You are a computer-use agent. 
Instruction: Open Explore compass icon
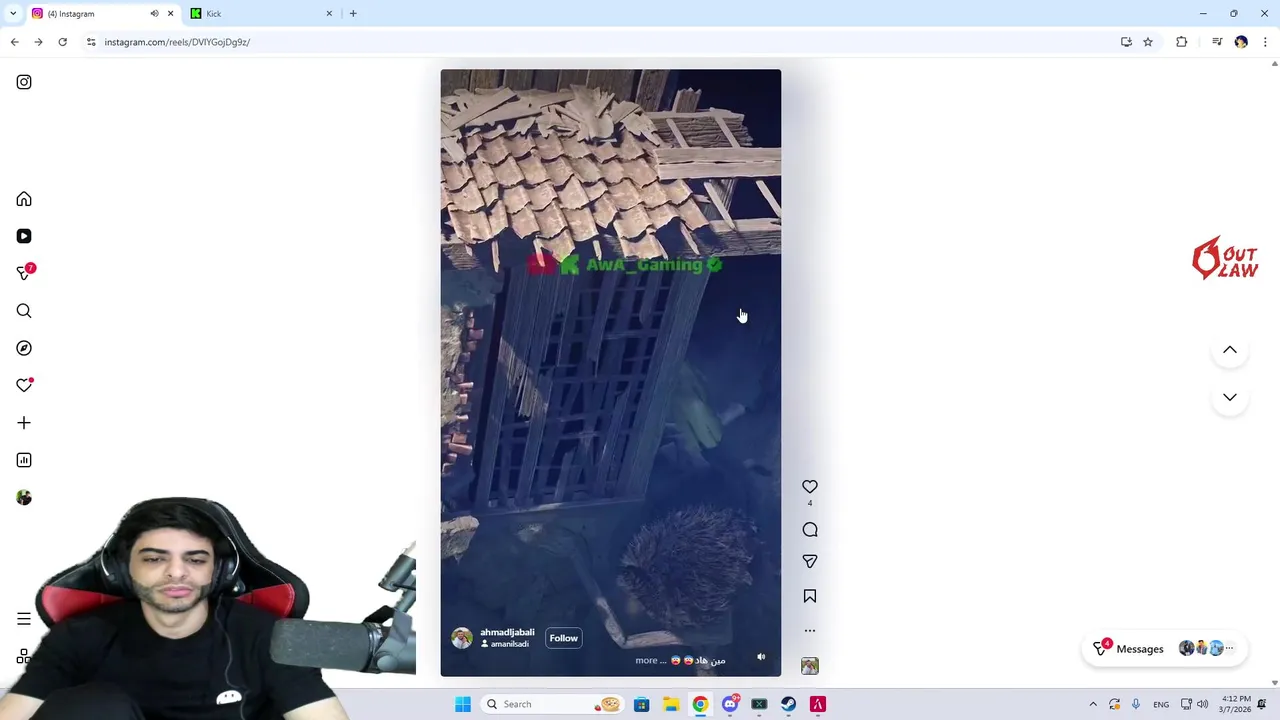(24, 348)
